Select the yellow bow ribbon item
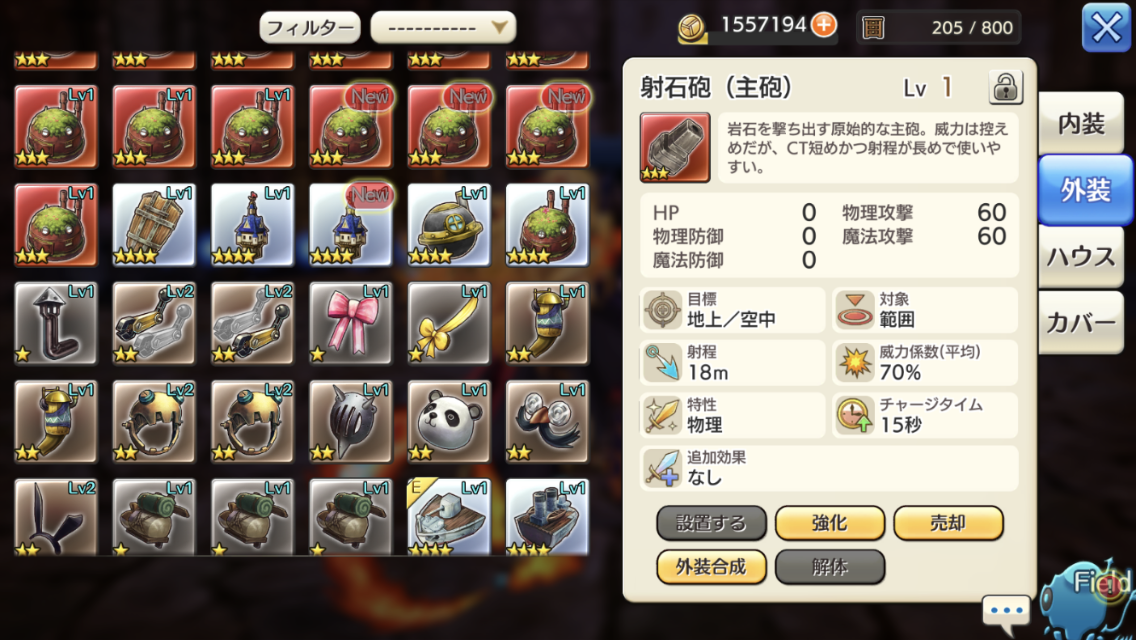Viewport: 1136px width, 640px height. coord(449,323)
